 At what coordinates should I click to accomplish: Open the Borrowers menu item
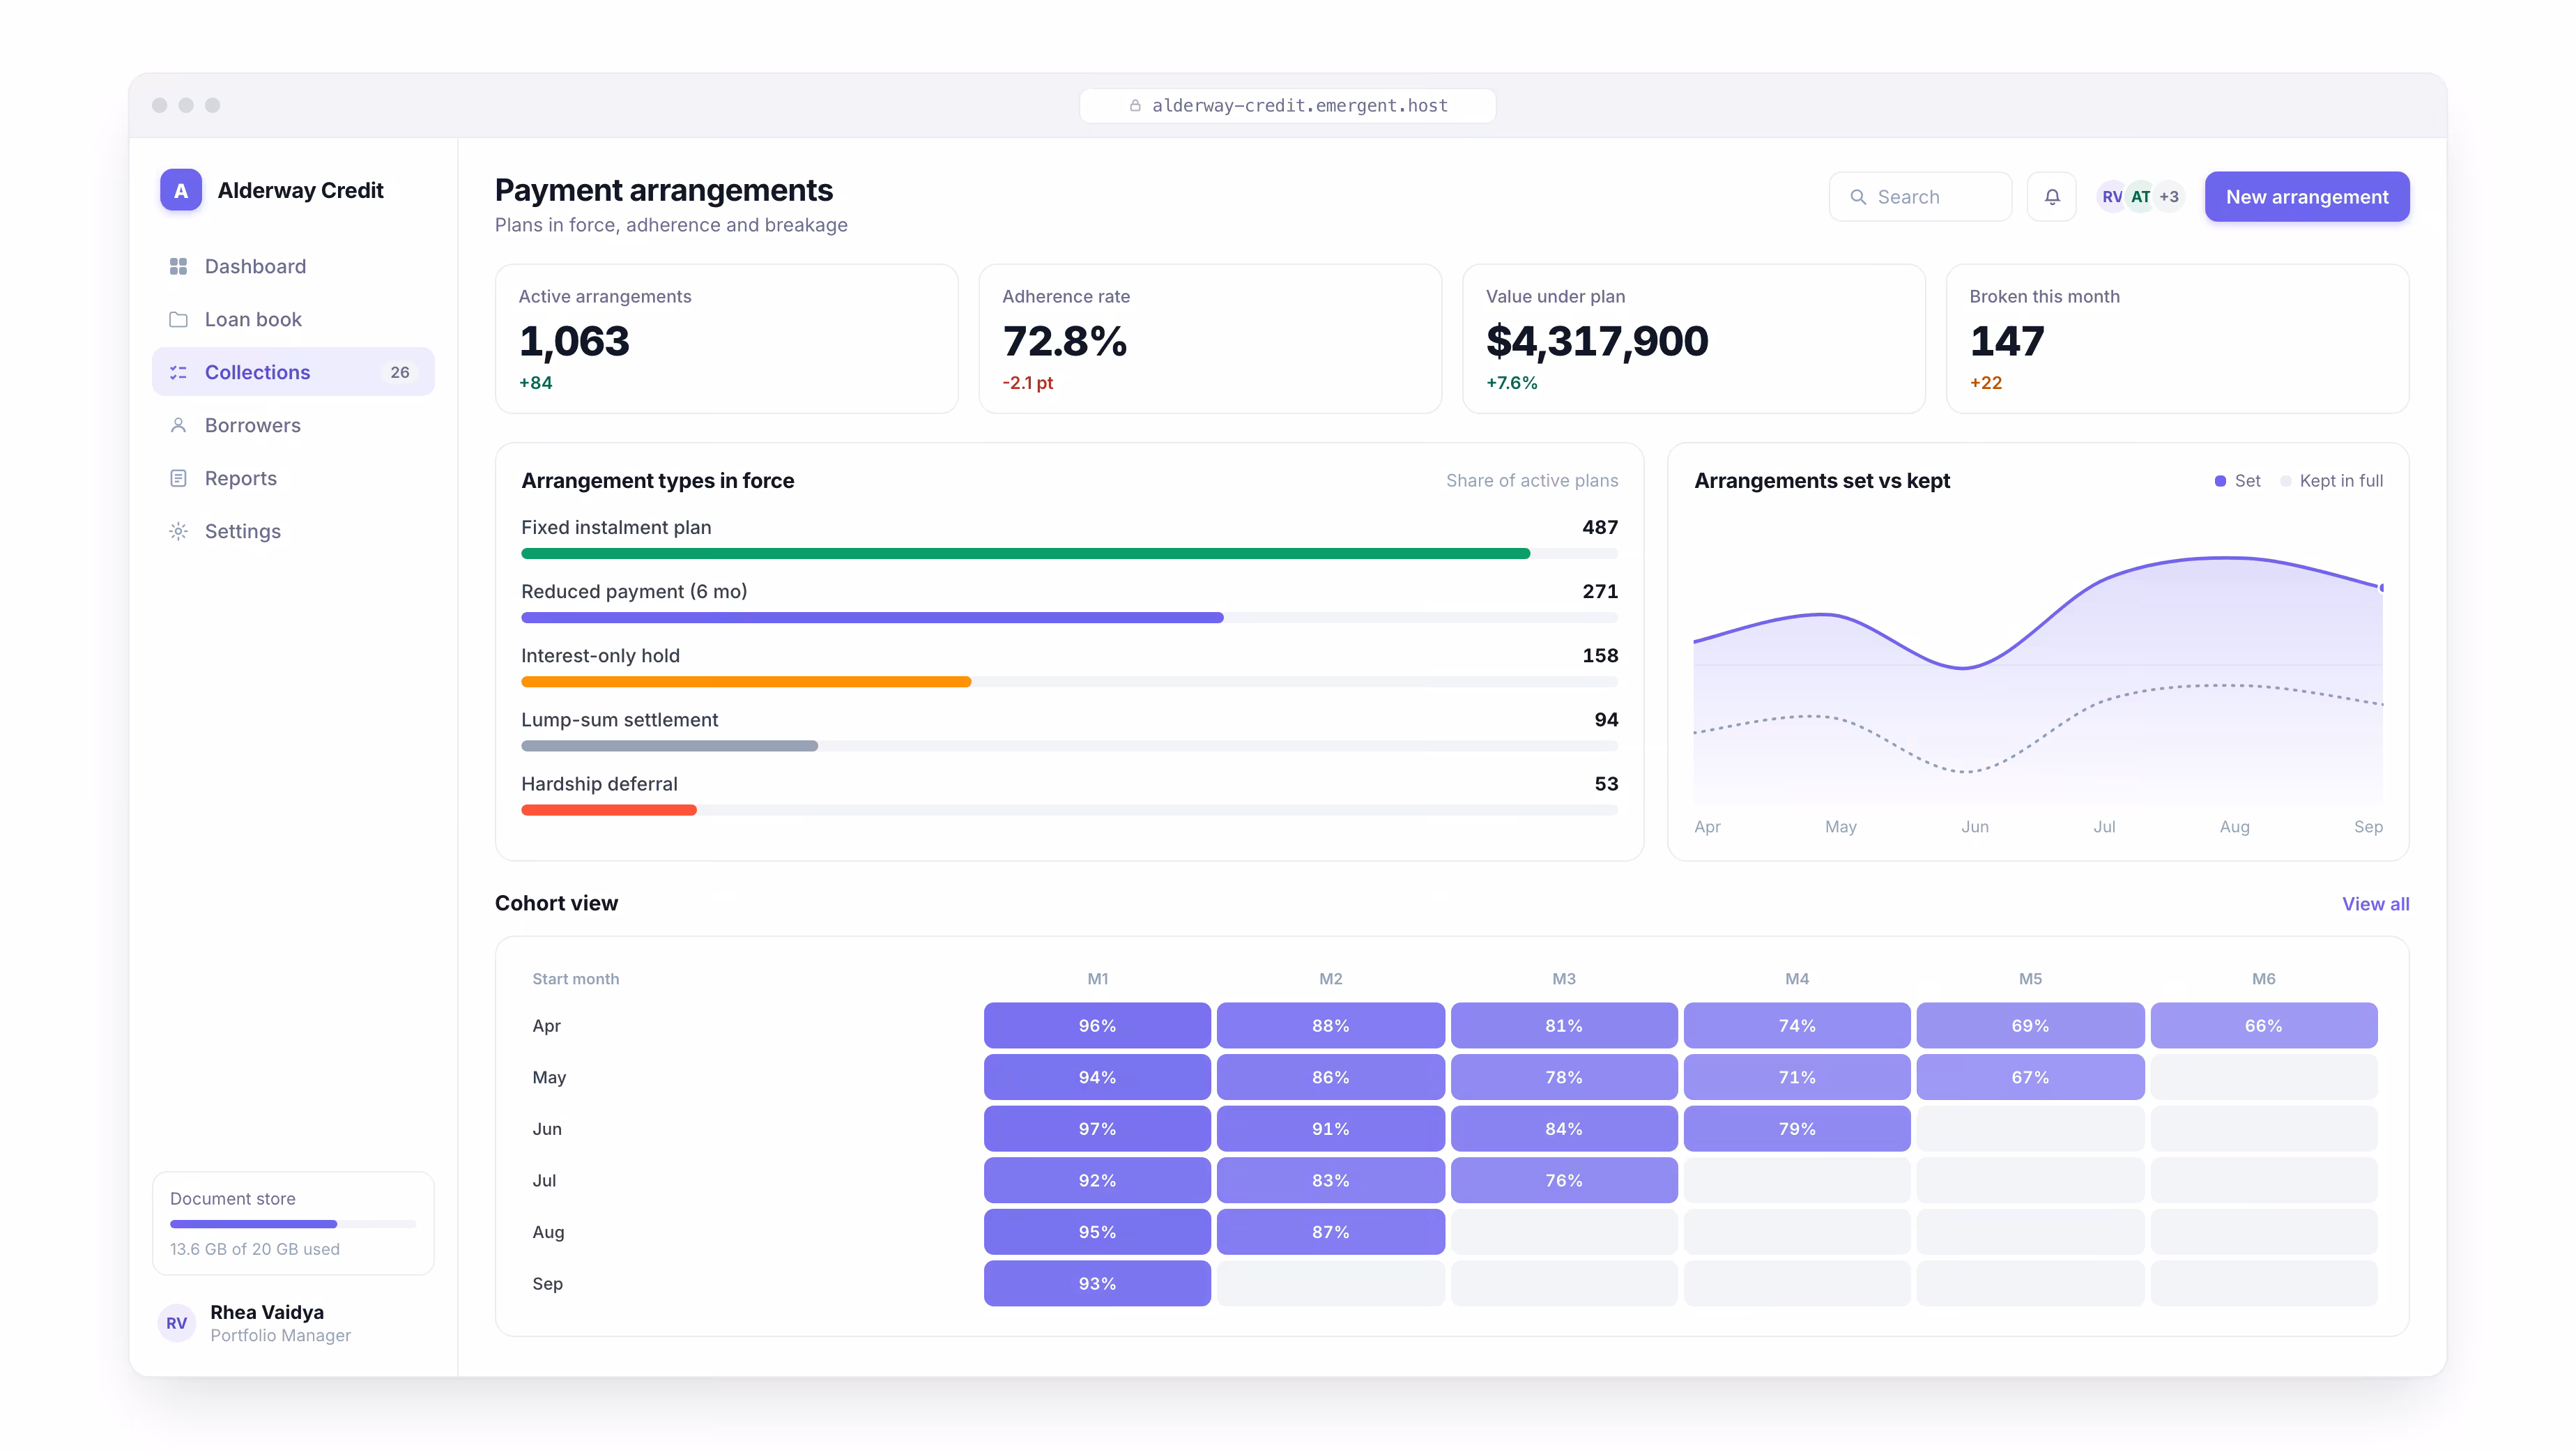pos(293,425)
